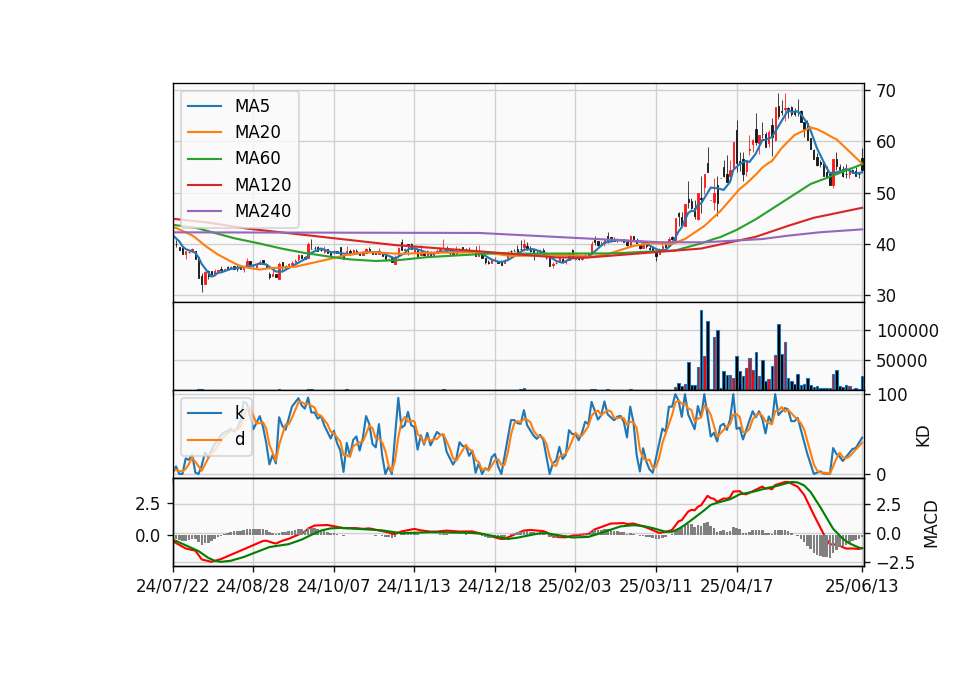
Task: Click the 40 price axis label
Action: pos(886,245)
